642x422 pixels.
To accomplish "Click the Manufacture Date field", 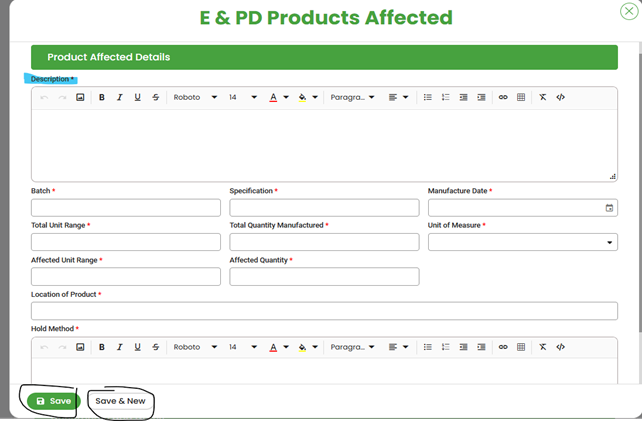I will [523, 208].
